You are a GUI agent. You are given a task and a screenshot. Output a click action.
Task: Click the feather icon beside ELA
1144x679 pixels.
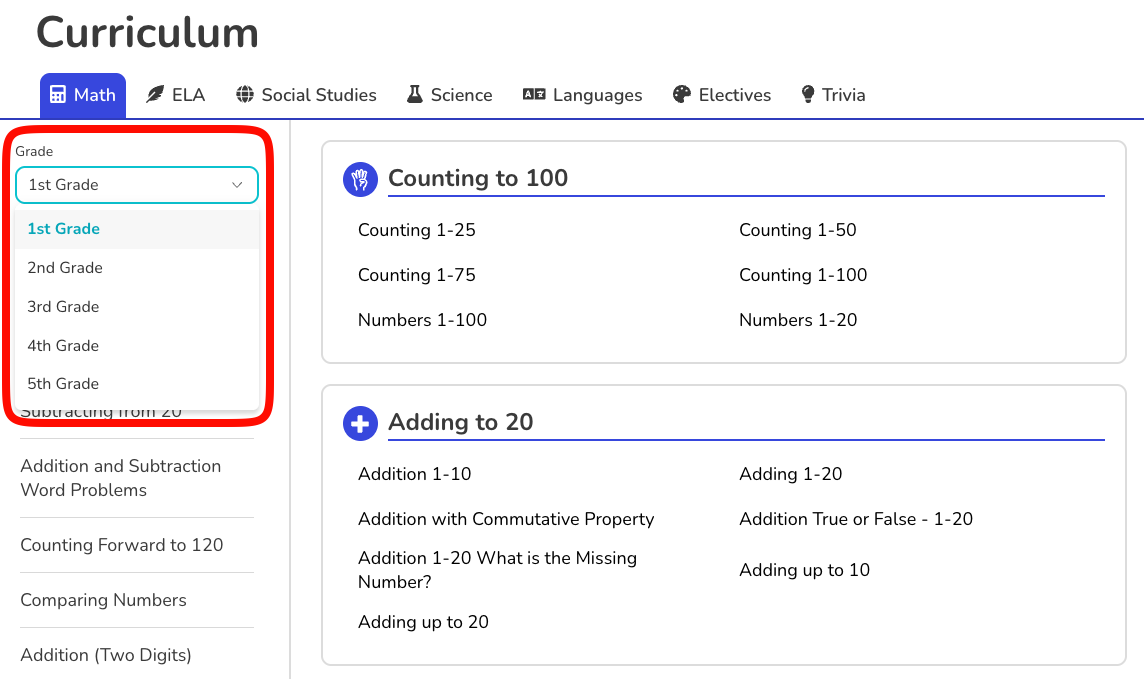click(x=155, y=95)
